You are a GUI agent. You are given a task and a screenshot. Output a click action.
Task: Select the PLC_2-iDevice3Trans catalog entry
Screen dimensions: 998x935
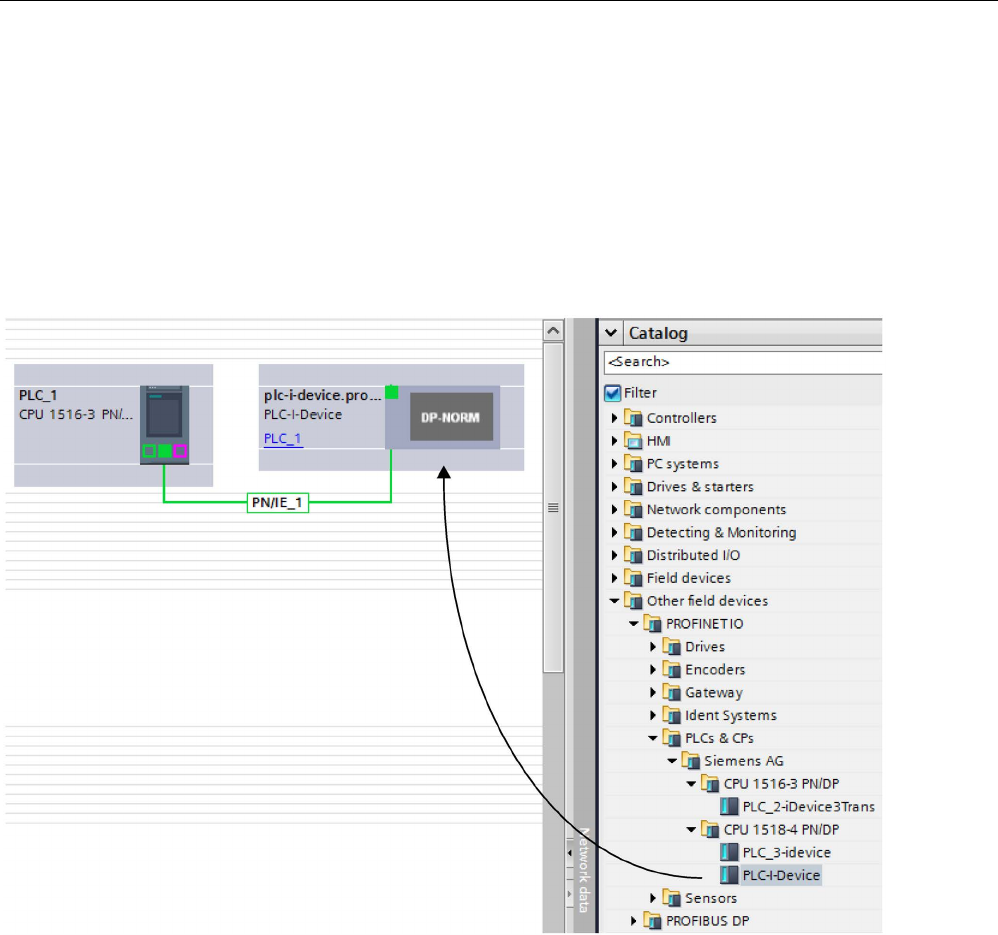(x=808, y=807)
